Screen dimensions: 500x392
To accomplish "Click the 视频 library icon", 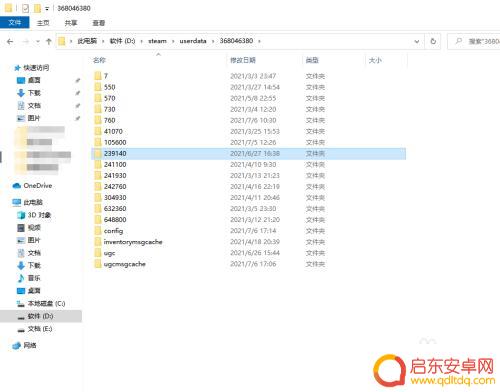I will pos(21,228).
